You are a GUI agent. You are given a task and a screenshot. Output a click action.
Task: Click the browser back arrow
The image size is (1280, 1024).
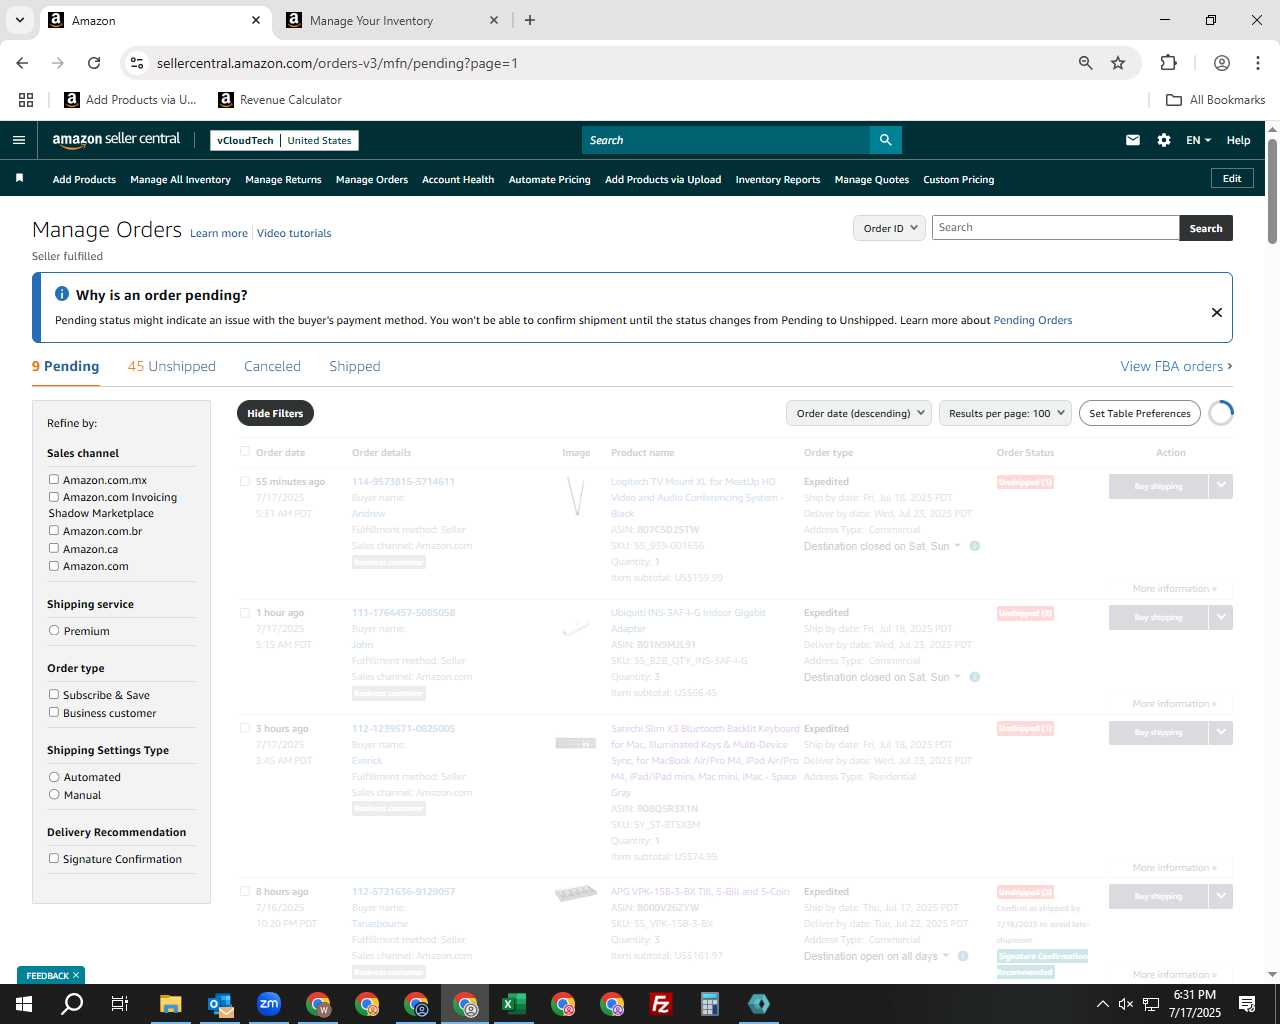(22, 63)
